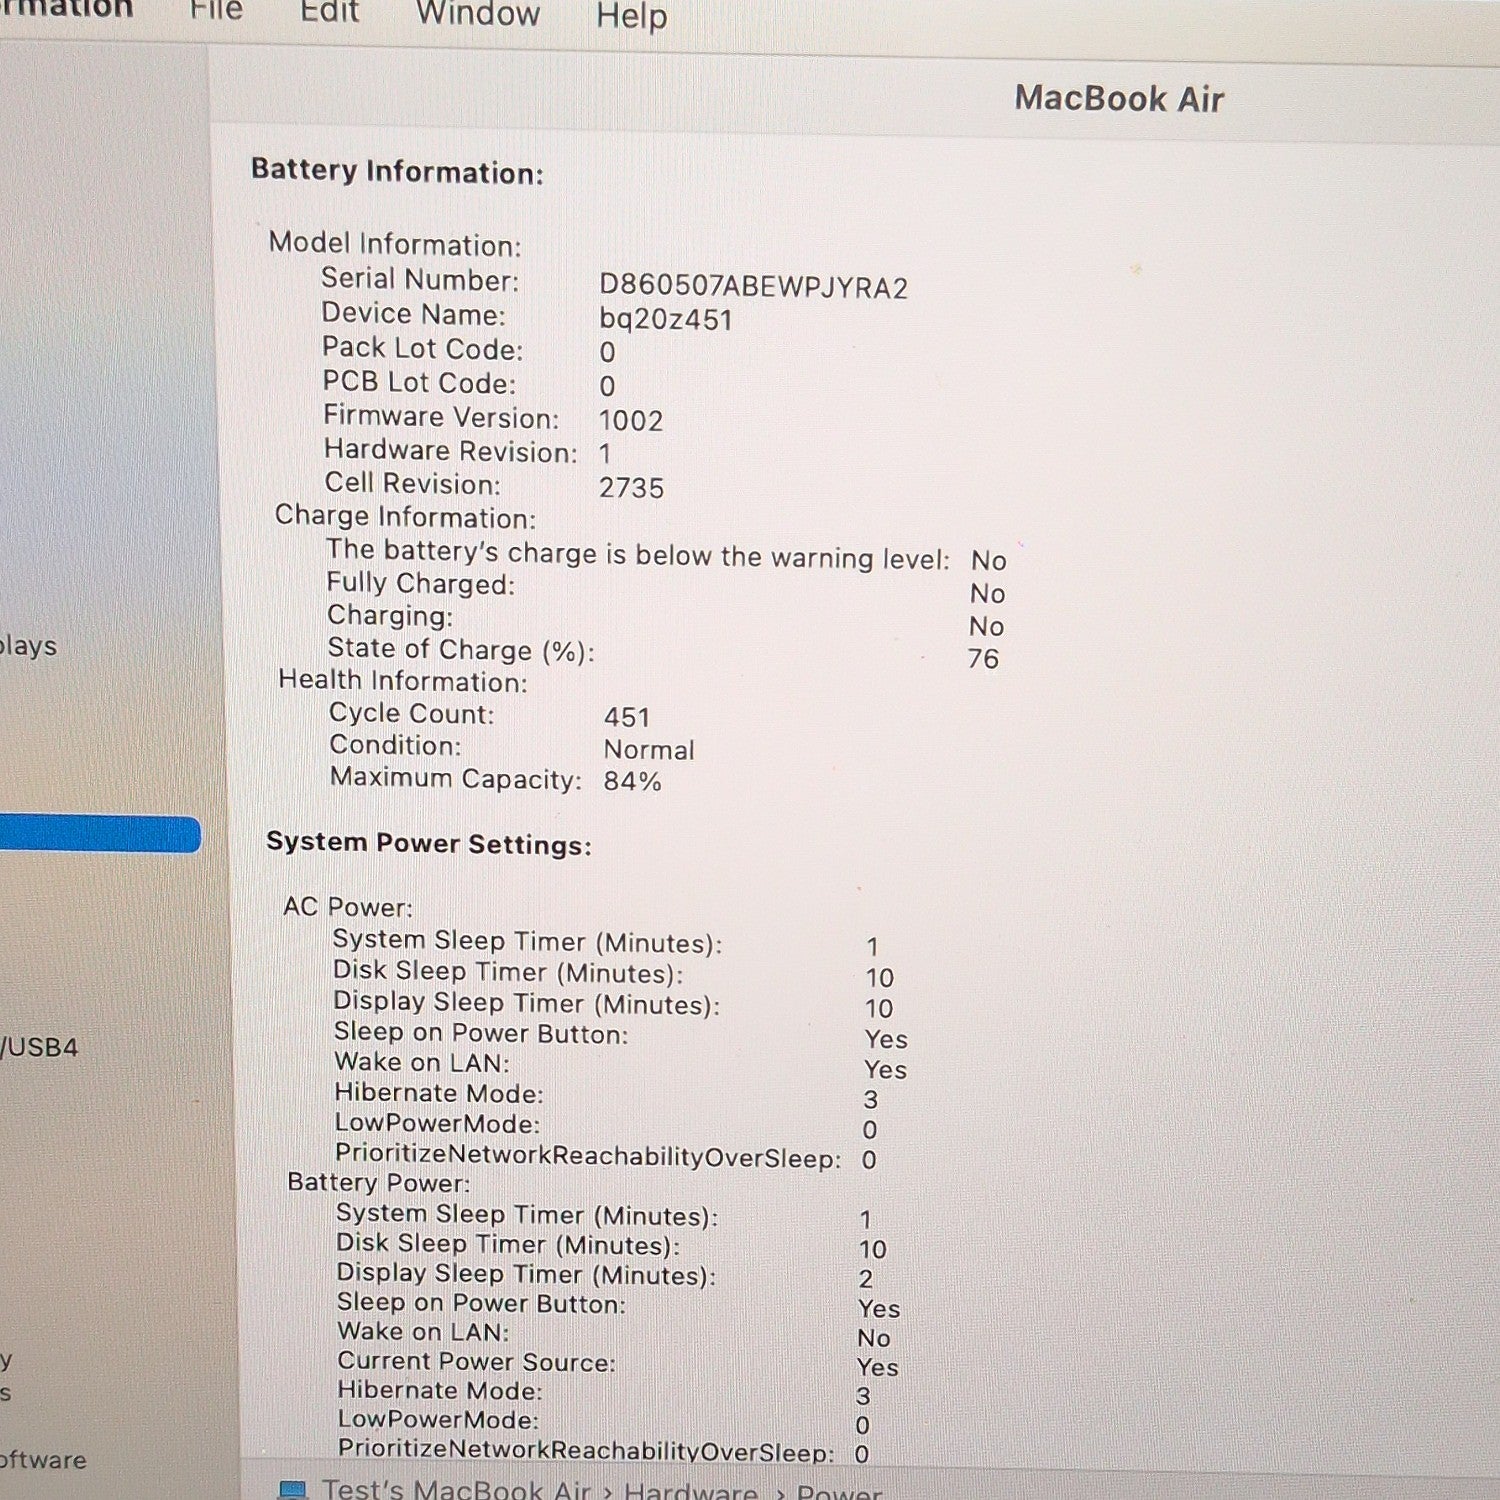Click Sleep on Power Button label under Battery Power
Screen dimensions: 1500x1500
pyautogui.click(x=481, y=1303)
